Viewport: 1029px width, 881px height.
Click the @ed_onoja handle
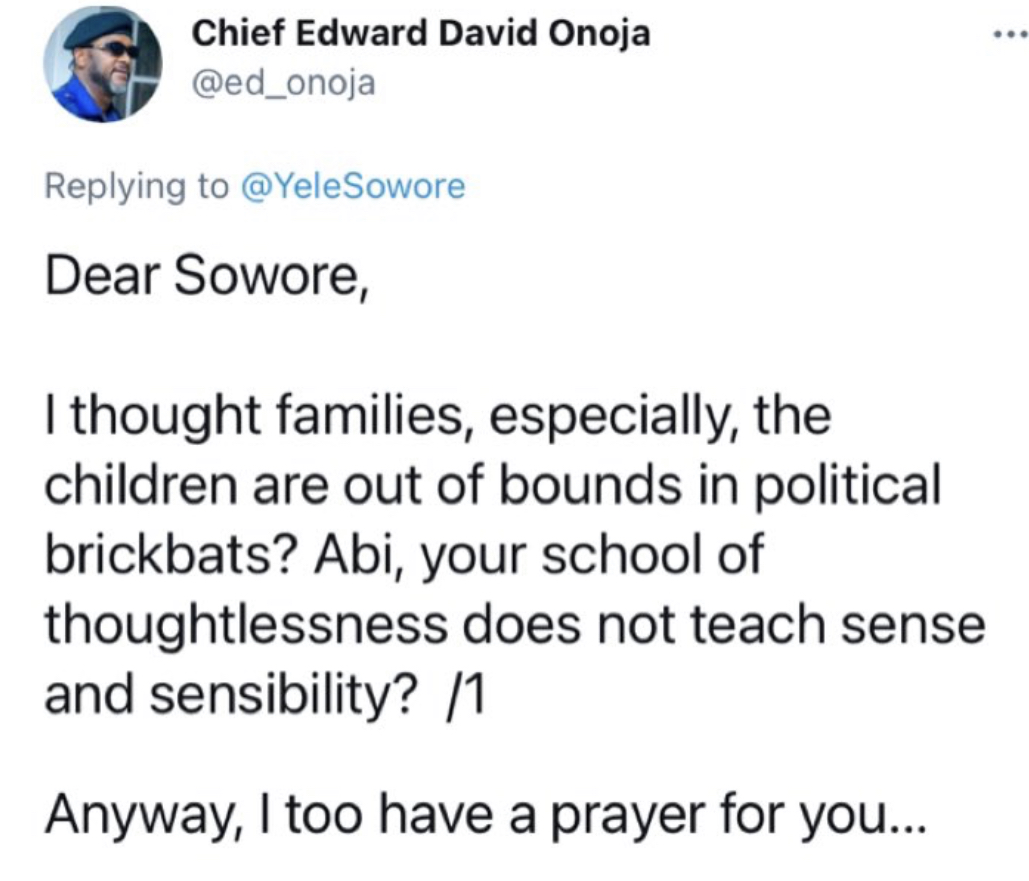(283, 83)
